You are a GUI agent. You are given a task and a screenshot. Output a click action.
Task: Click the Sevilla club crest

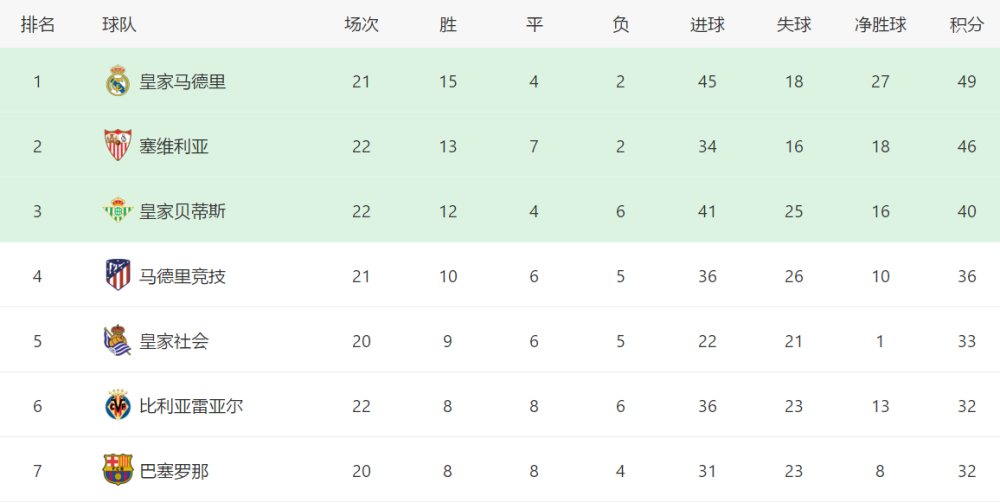pos(118,145)
